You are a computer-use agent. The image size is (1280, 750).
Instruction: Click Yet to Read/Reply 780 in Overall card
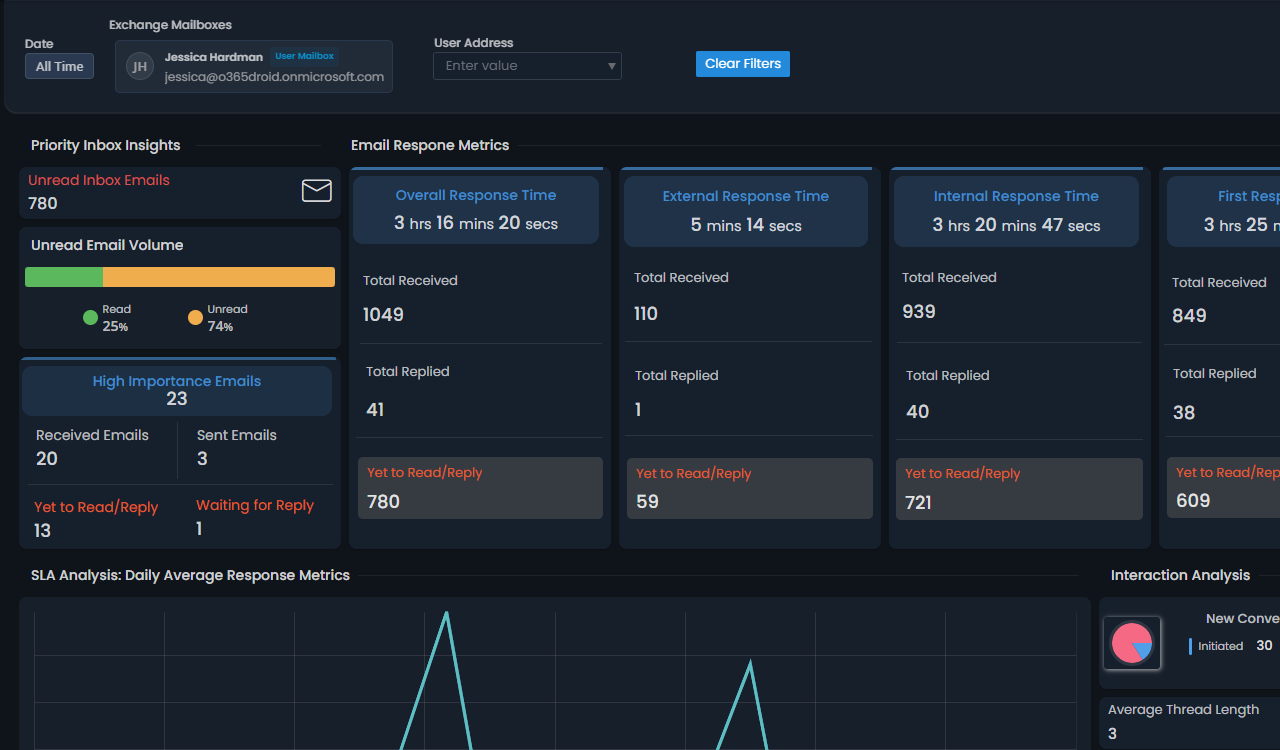[480, 488]
